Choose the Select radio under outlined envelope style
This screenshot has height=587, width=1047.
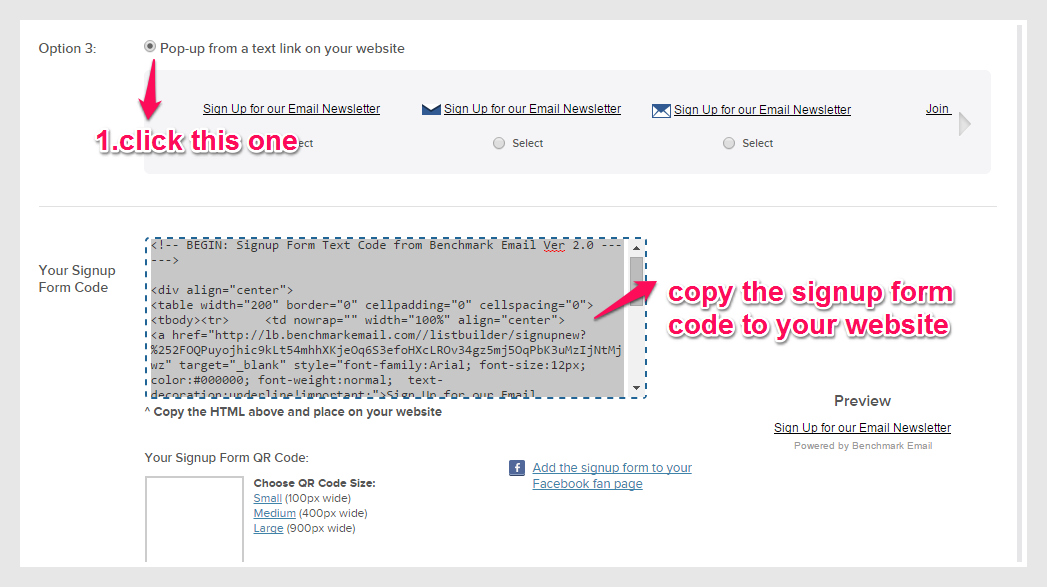729,144
